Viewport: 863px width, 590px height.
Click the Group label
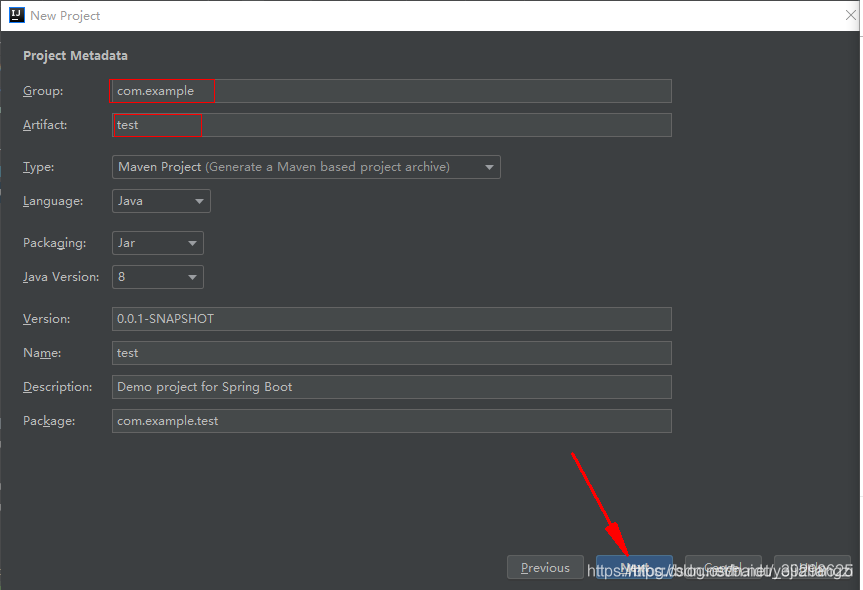pos(43,91)
